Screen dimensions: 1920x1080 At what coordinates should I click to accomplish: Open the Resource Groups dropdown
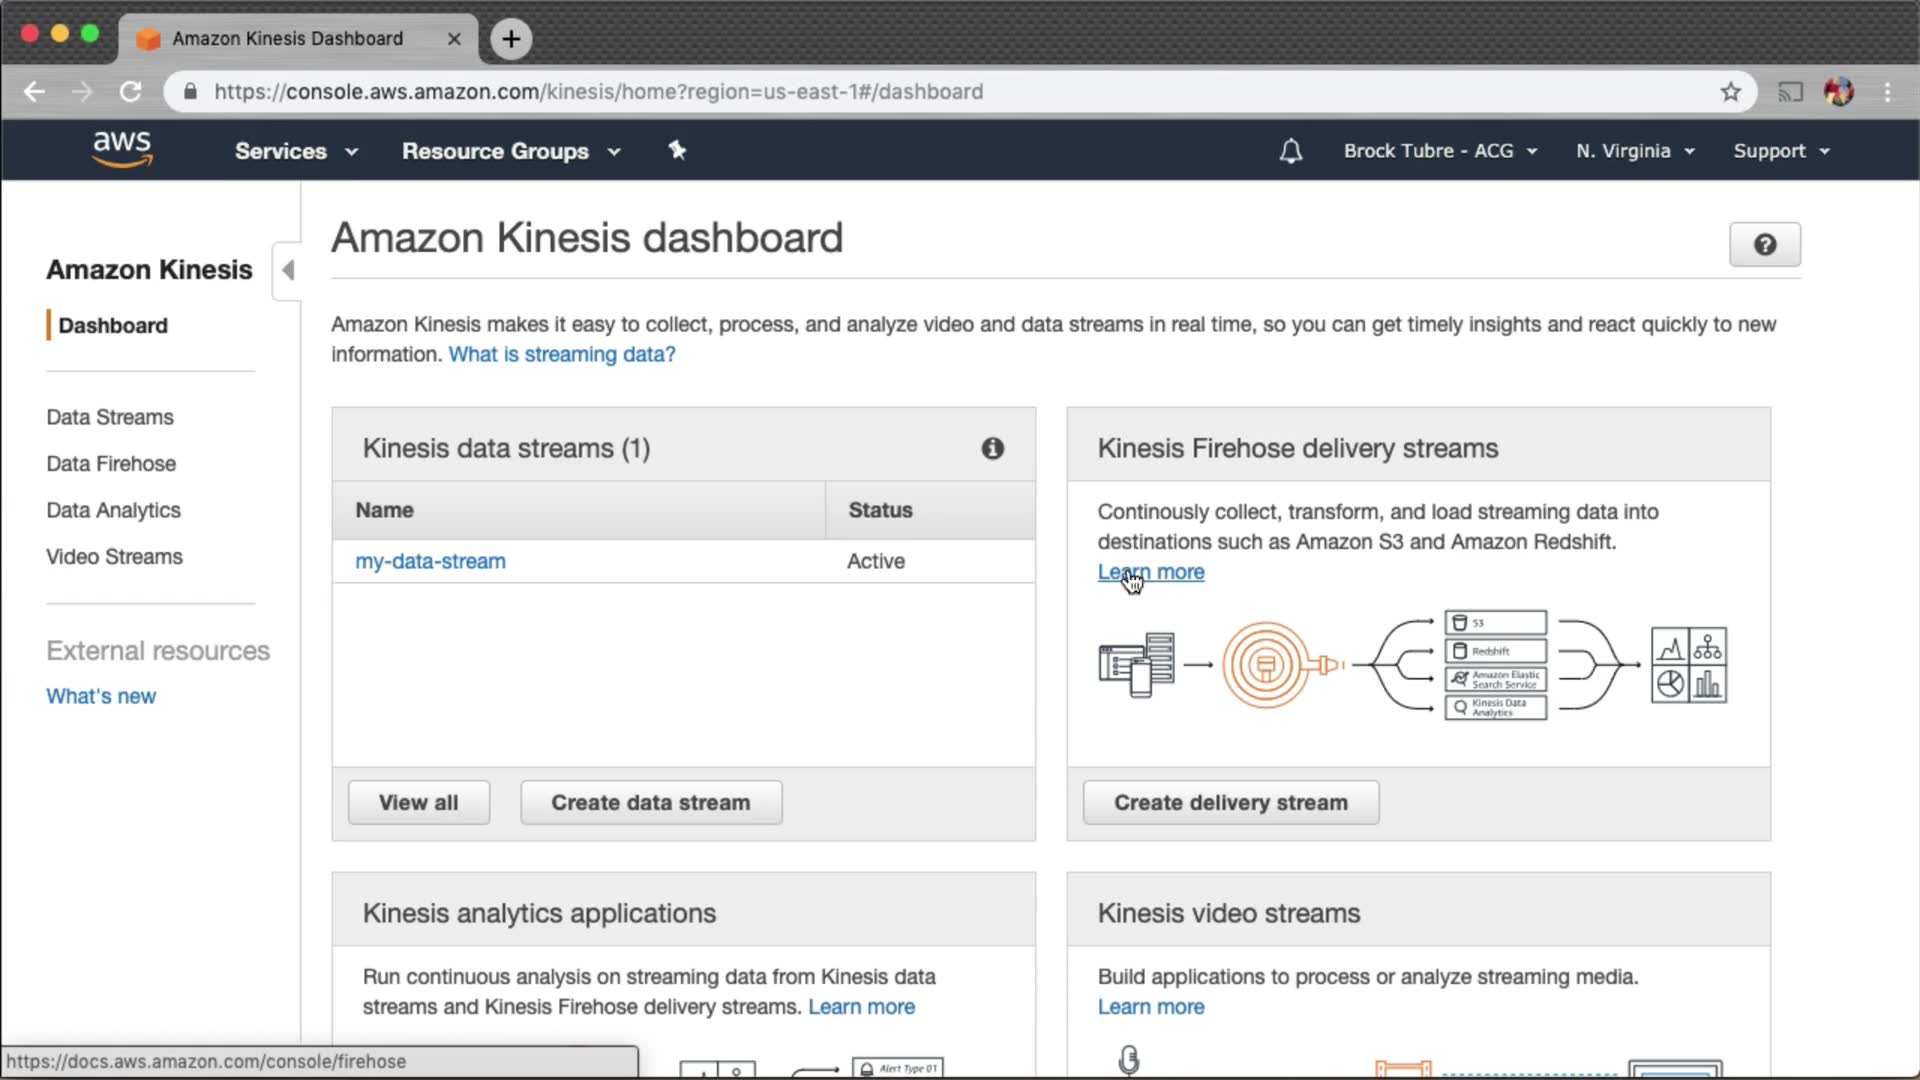point(511,151)
